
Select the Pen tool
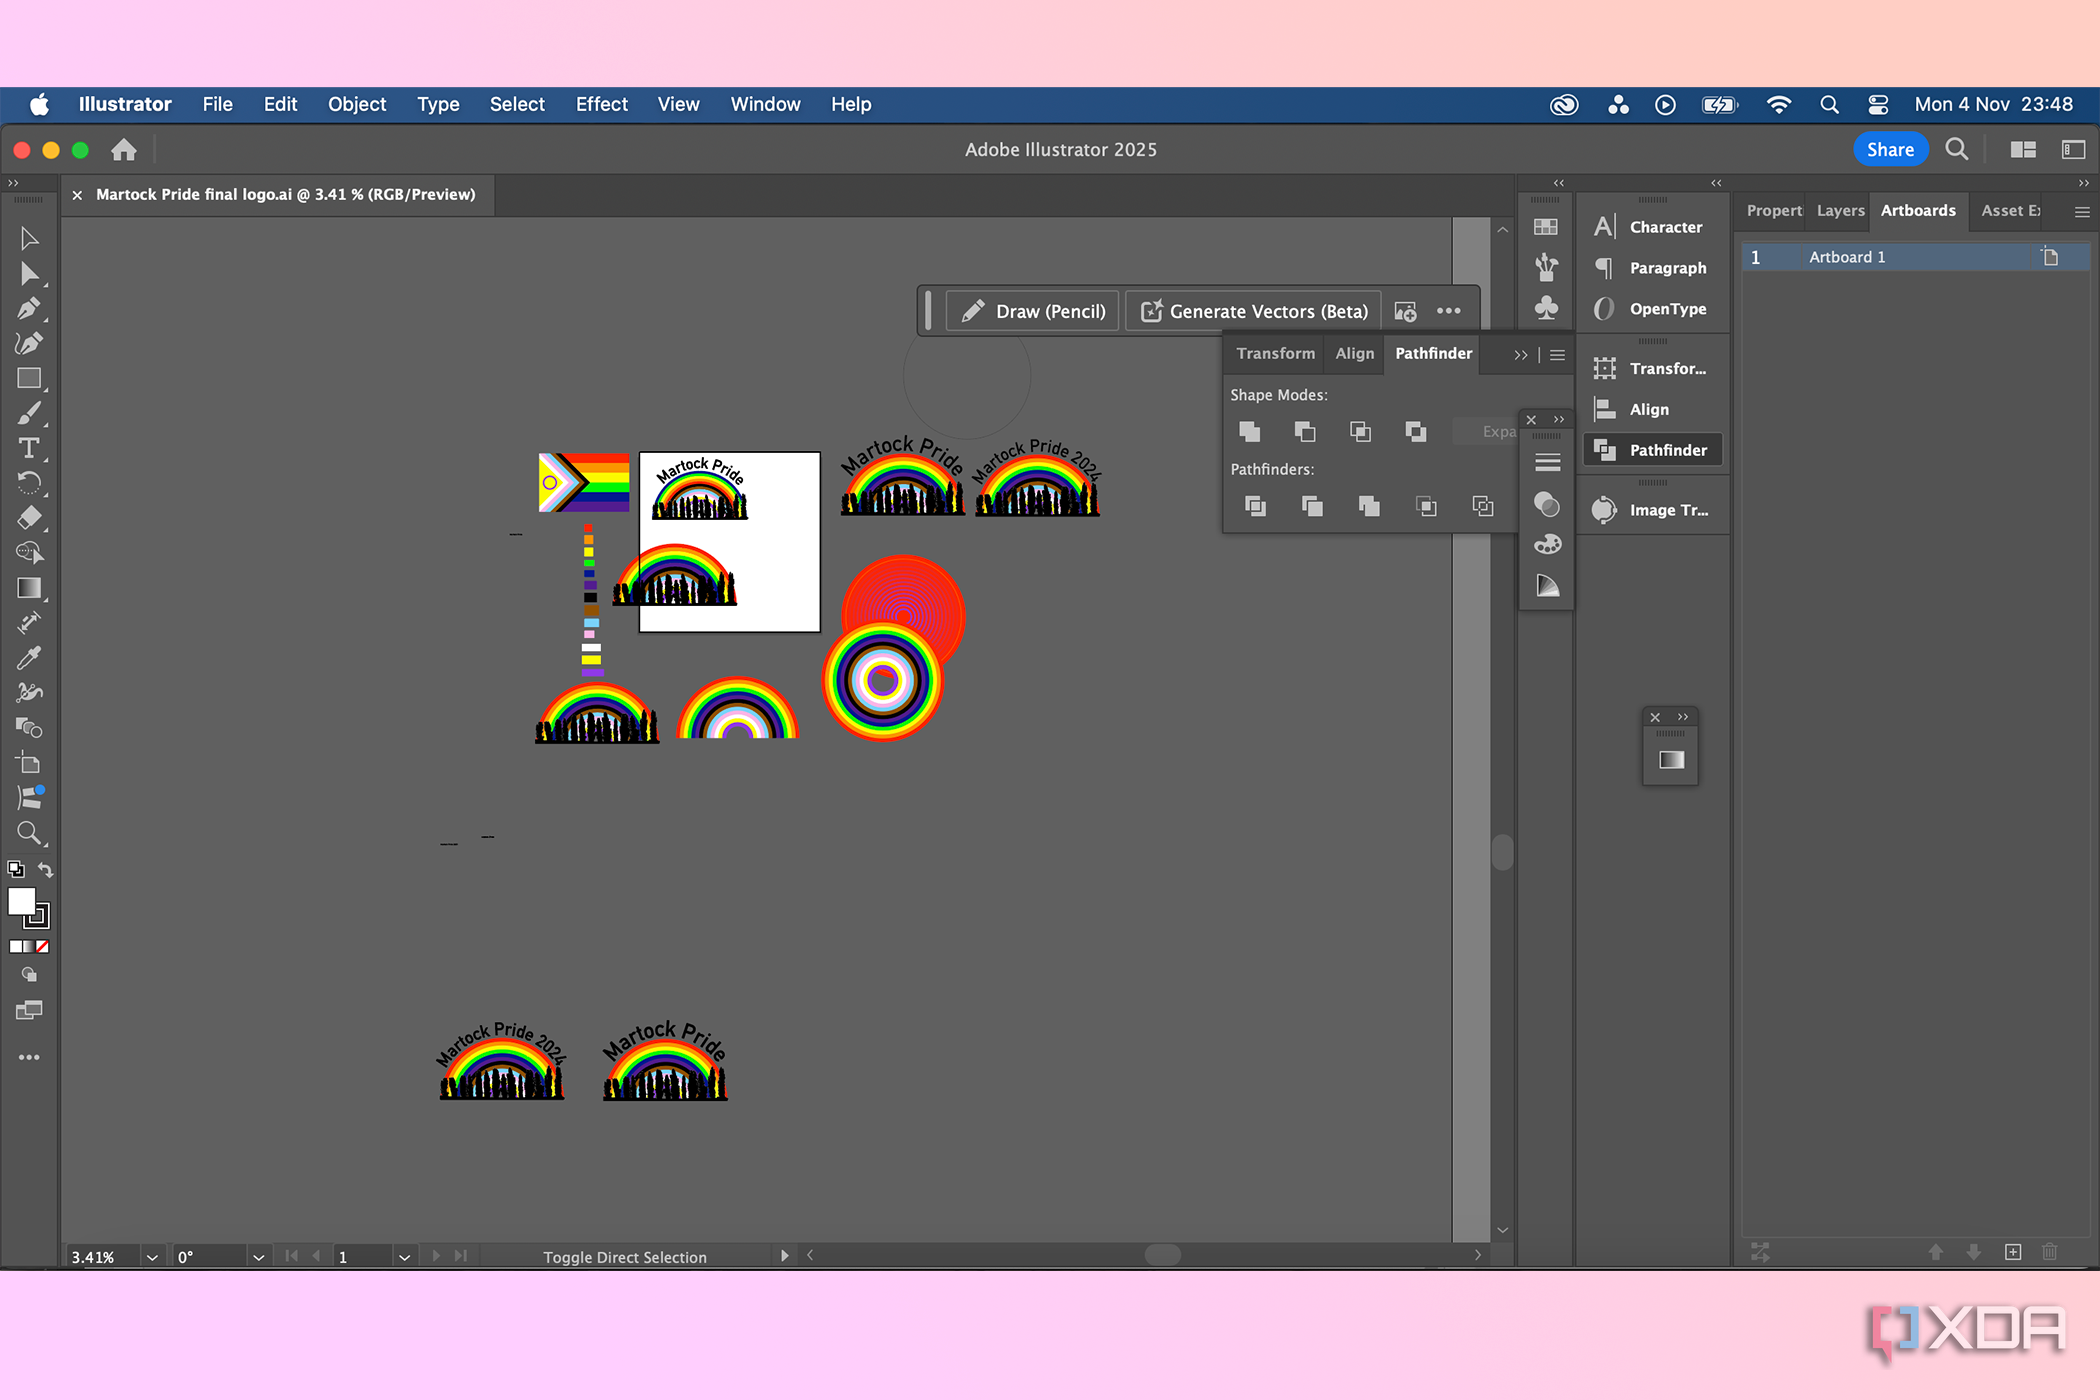click(x=29, y=308)
